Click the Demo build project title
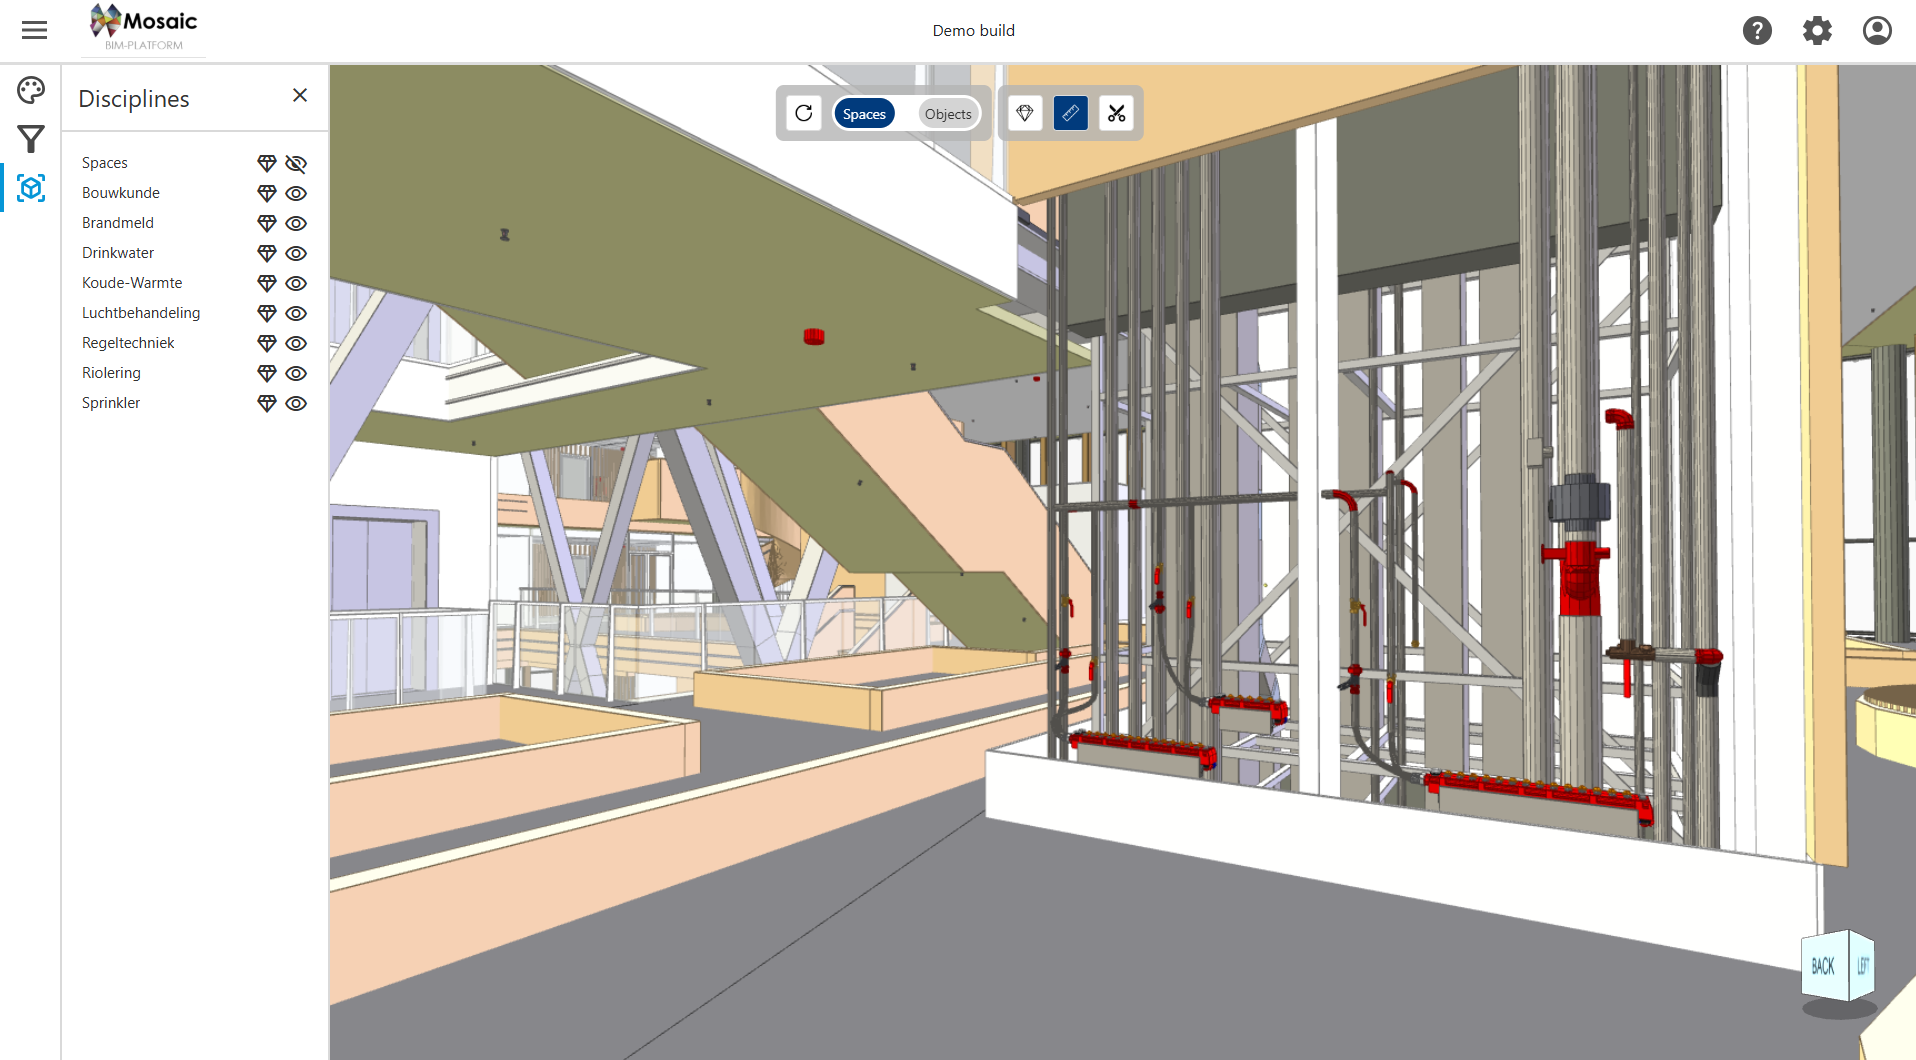Viewport: 1916px width, 1060px height. tap(973, 31)
